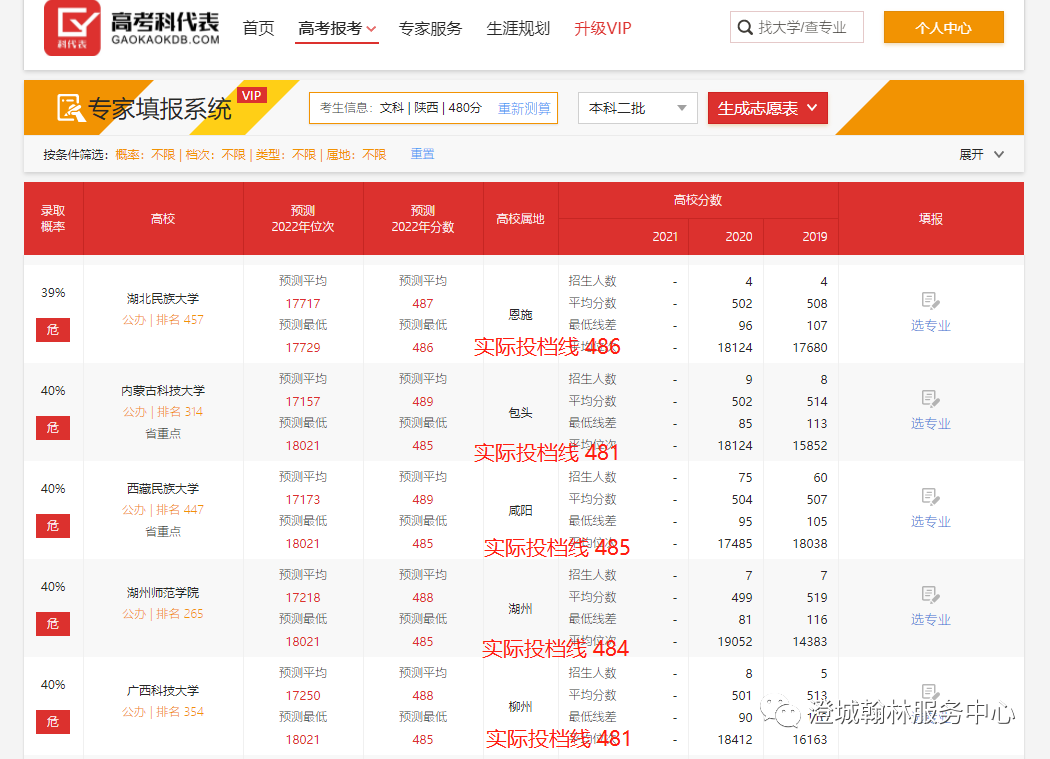Click 恩施 location cell
This screenshot has width=1050, height=759.
(x=520, y=314)
